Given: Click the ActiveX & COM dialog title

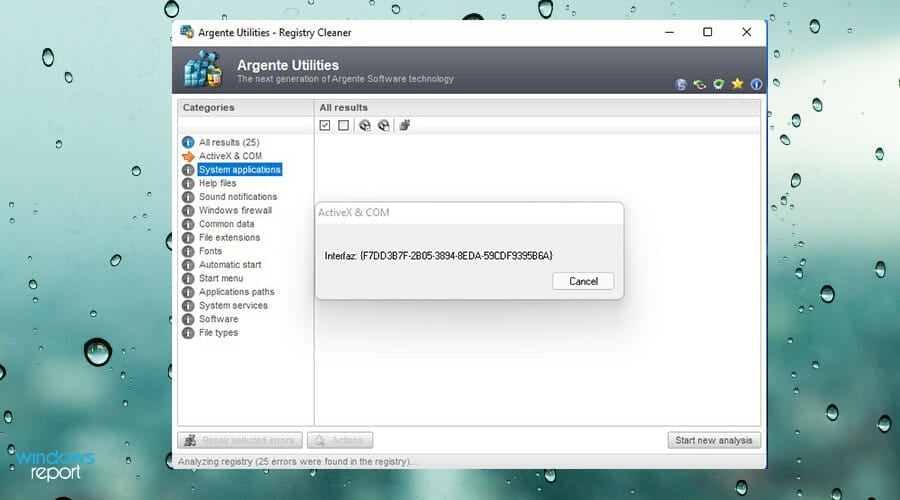Looking at the screenshot, I should (354, 212).
